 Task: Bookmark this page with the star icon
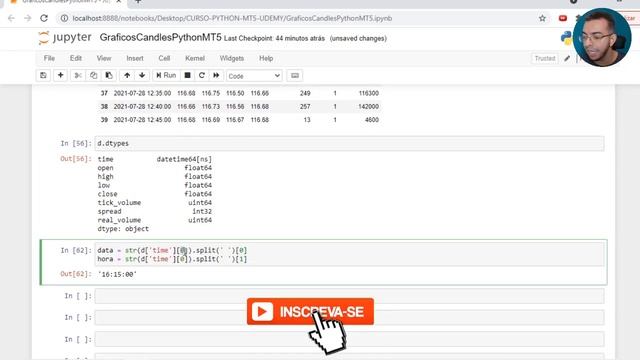(542, 18)
